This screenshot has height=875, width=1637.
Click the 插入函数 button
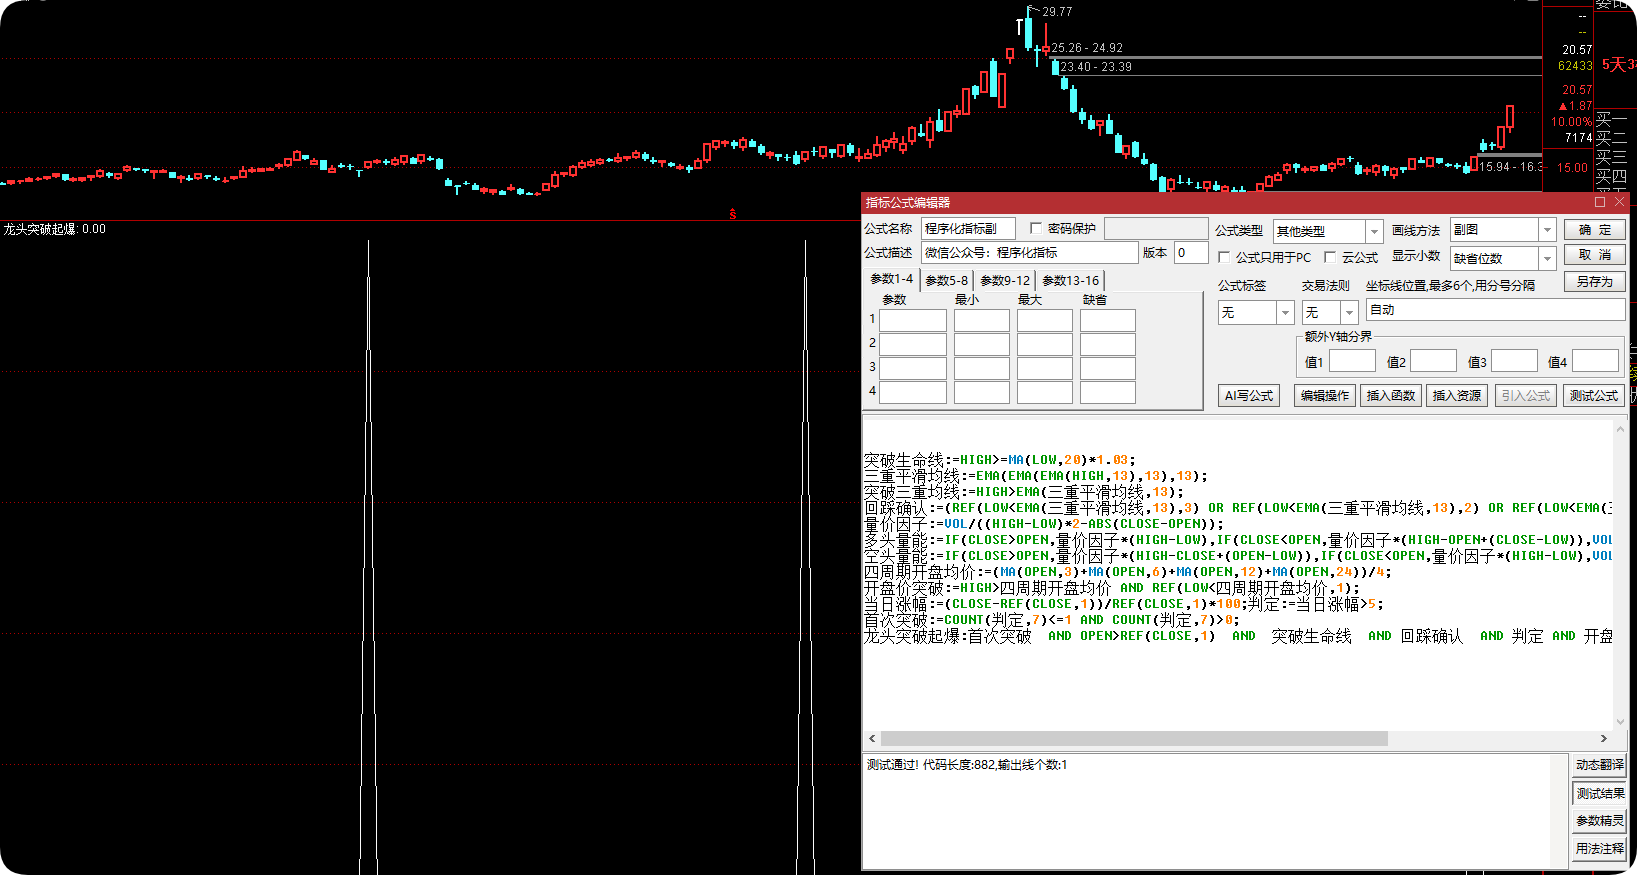pyautogui.click(x=1391, y=396)
